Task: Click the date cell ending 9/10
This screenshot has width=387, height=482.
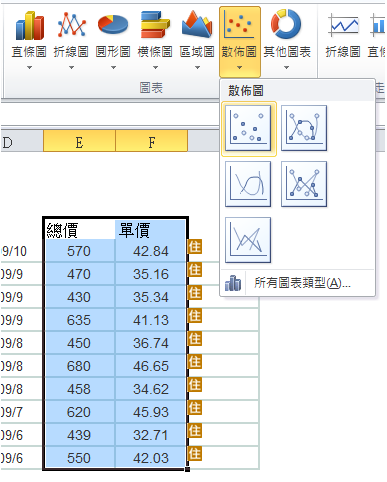Action: tap(21, 251)
